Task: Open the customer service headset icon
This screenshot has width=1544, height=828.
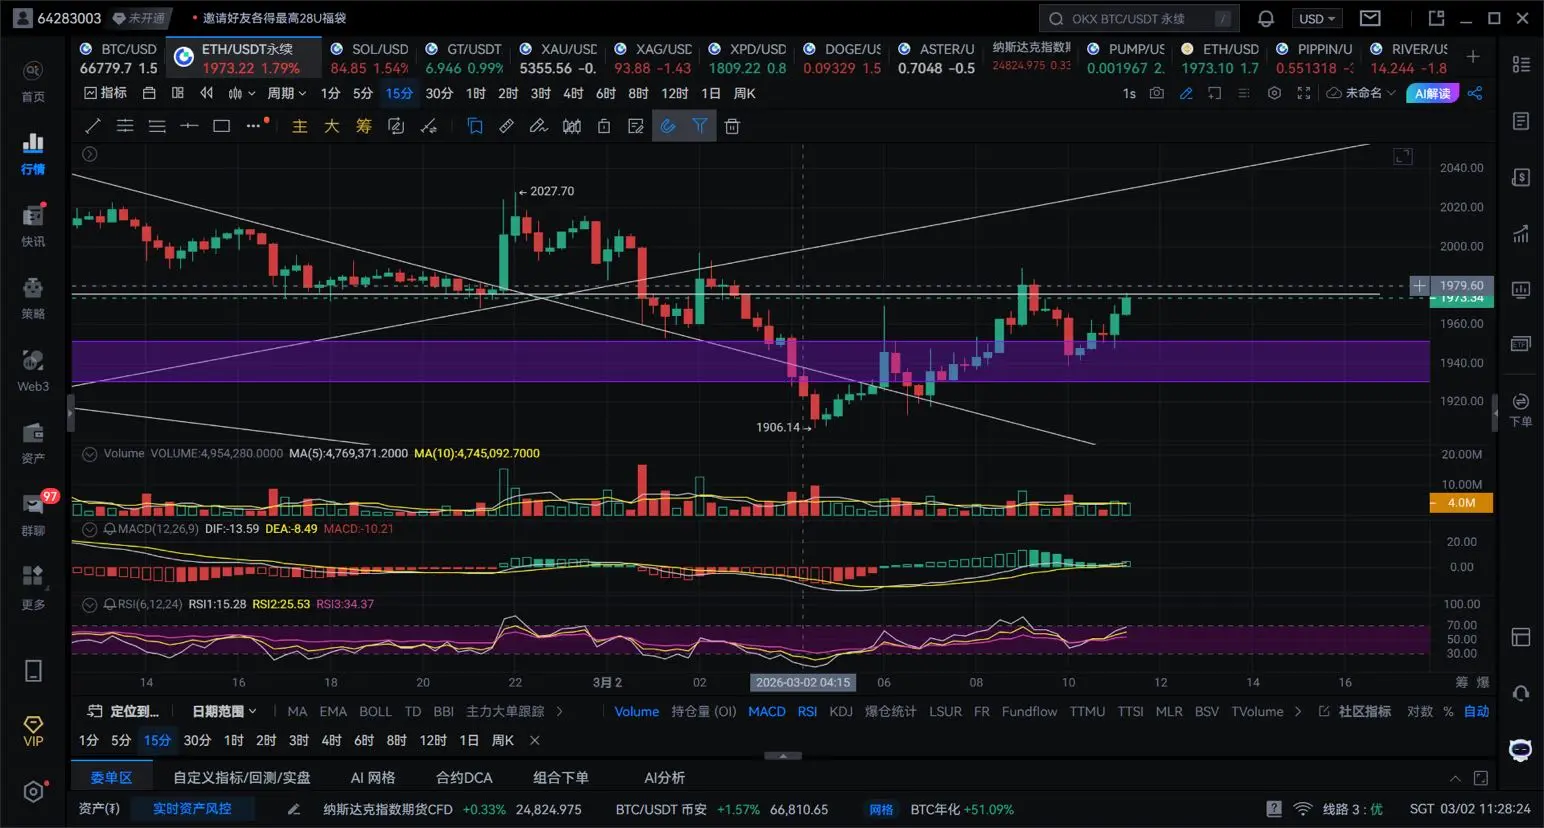Action: (1520, 692)
